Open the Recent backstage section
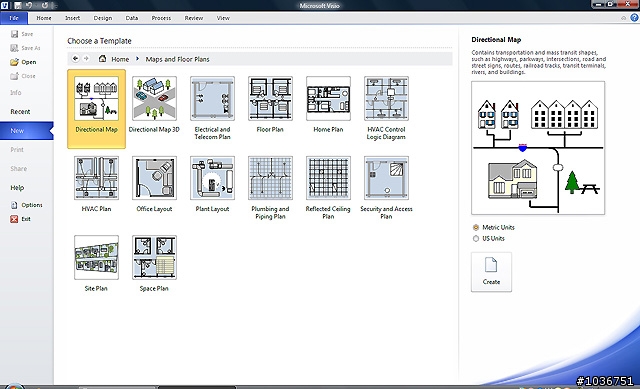The height and width of the screenshot is (389, 640). pos(20,111)
